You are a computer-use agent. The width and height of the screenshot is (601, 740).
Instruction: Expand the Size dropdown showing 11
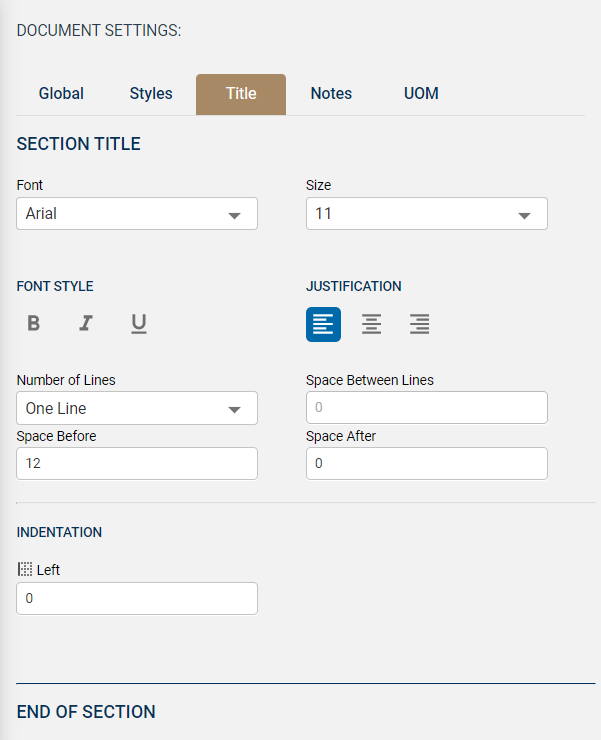click(x=426, y=214)
